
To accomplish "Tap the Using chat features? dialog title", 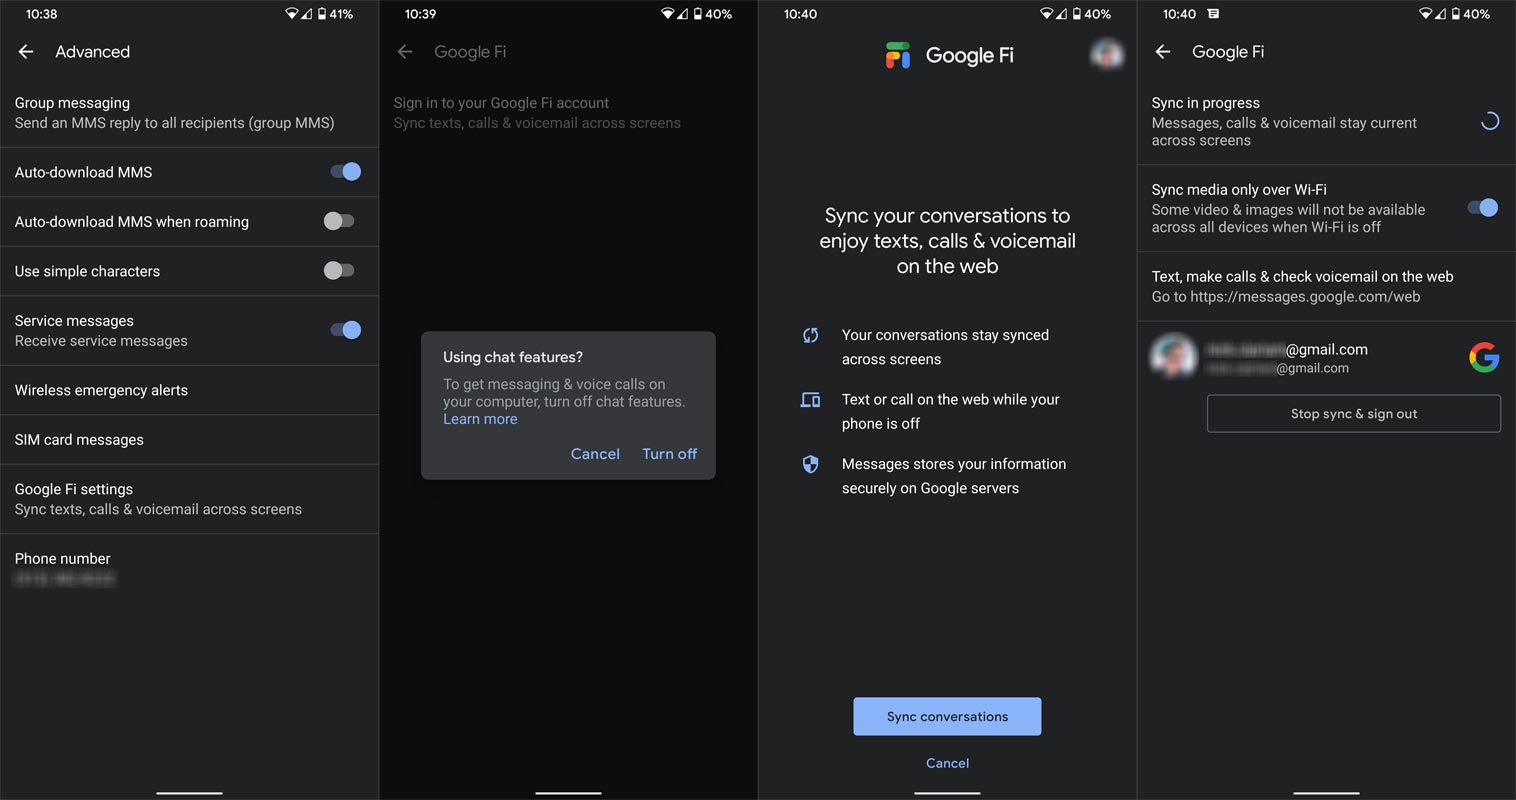I will [513, 357].
